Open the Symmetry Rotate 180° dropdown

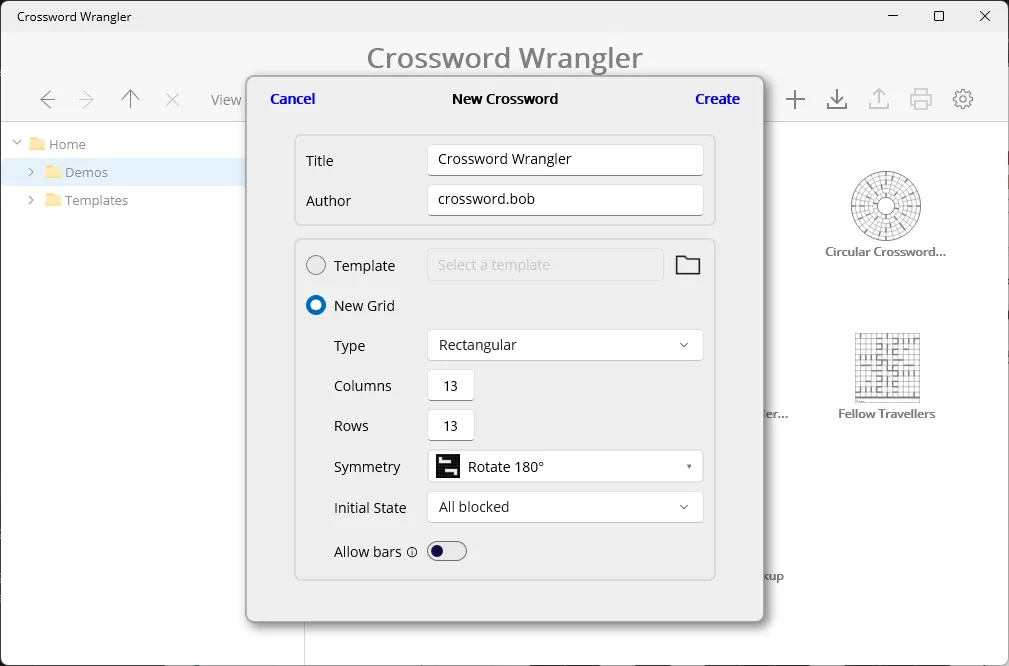(x=565, y=466)
